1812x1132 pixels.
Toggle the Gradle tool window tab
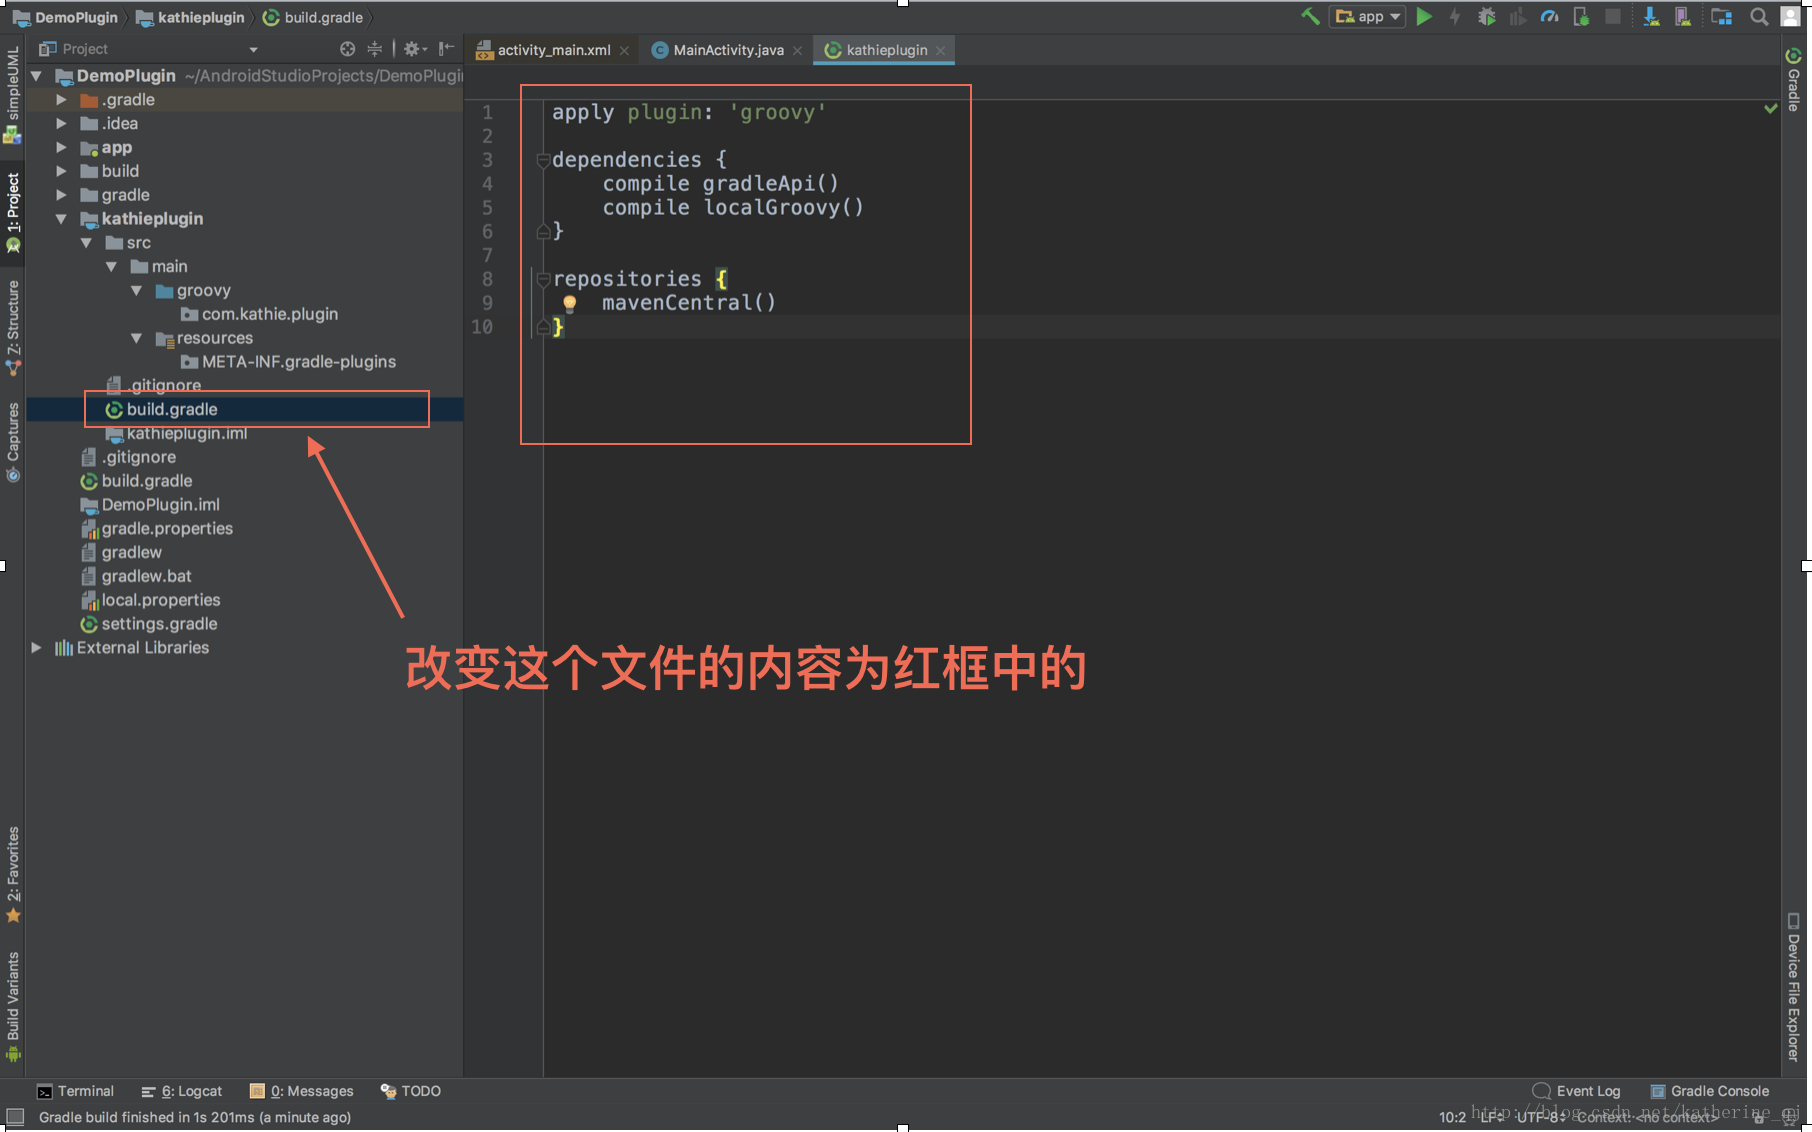tap(1793, 79)
